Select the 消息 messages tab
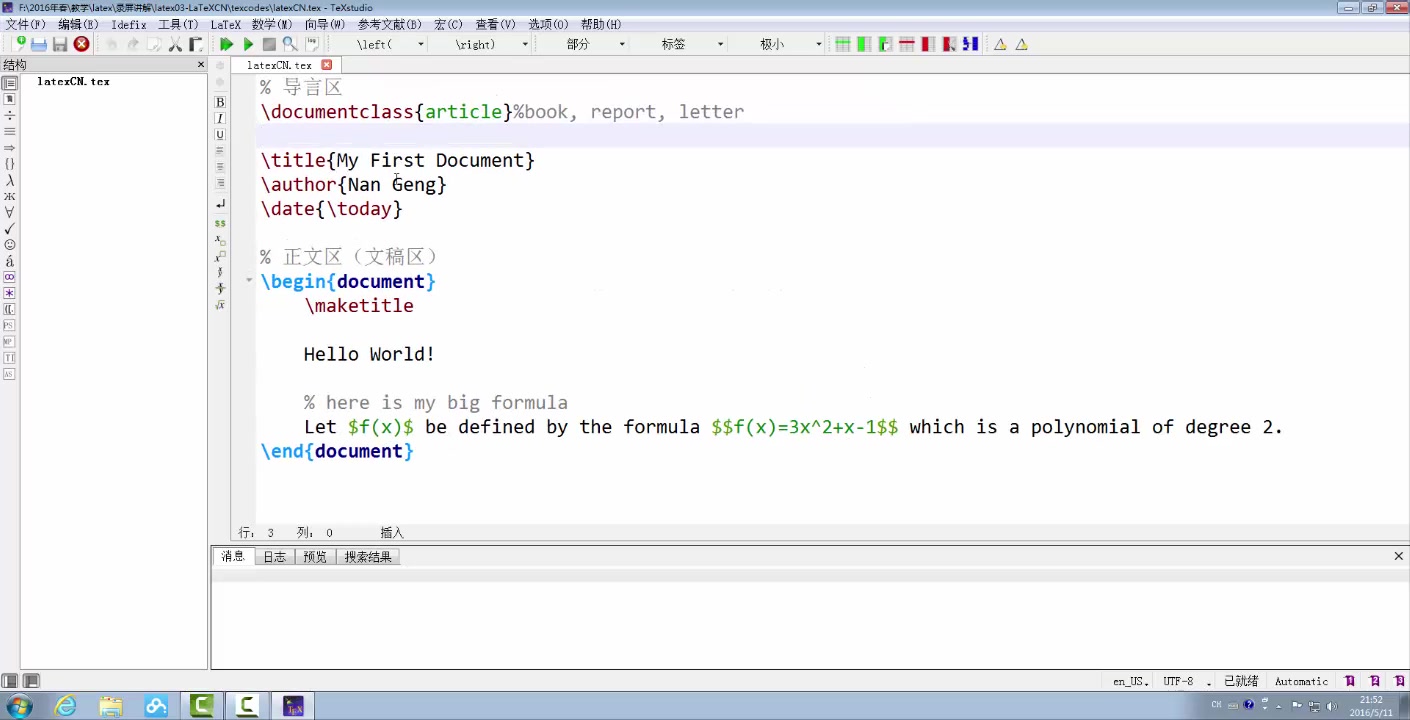Image resolution: width=1410 pixels, height=720 pixels. [233, 556]
